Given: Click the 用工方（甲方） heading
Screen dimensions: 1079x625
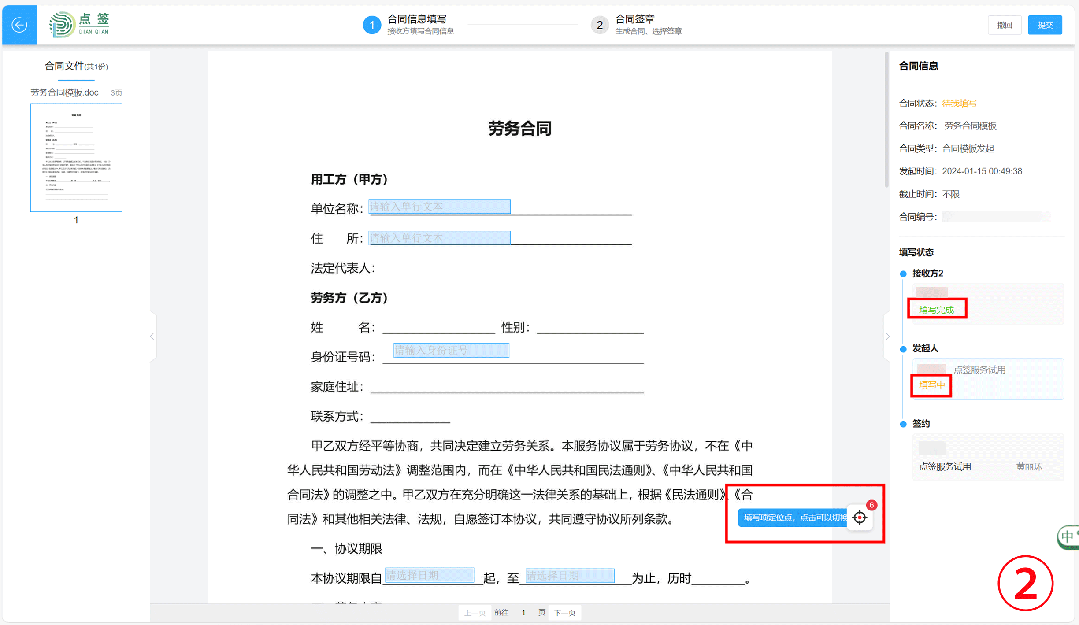Looking at the screenshot, I should (x=350, y=180).
